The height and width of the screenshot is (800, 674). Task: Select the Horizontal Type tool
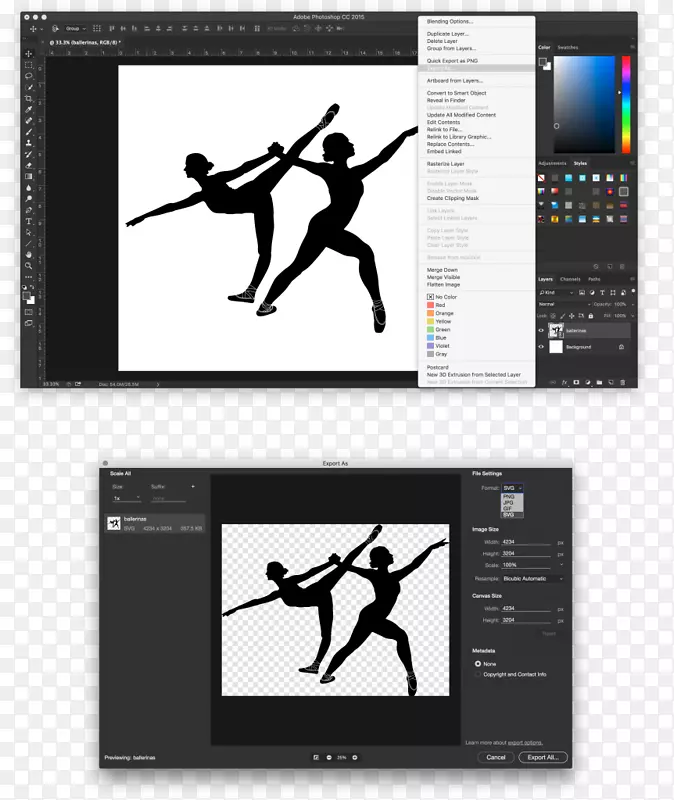29,221
